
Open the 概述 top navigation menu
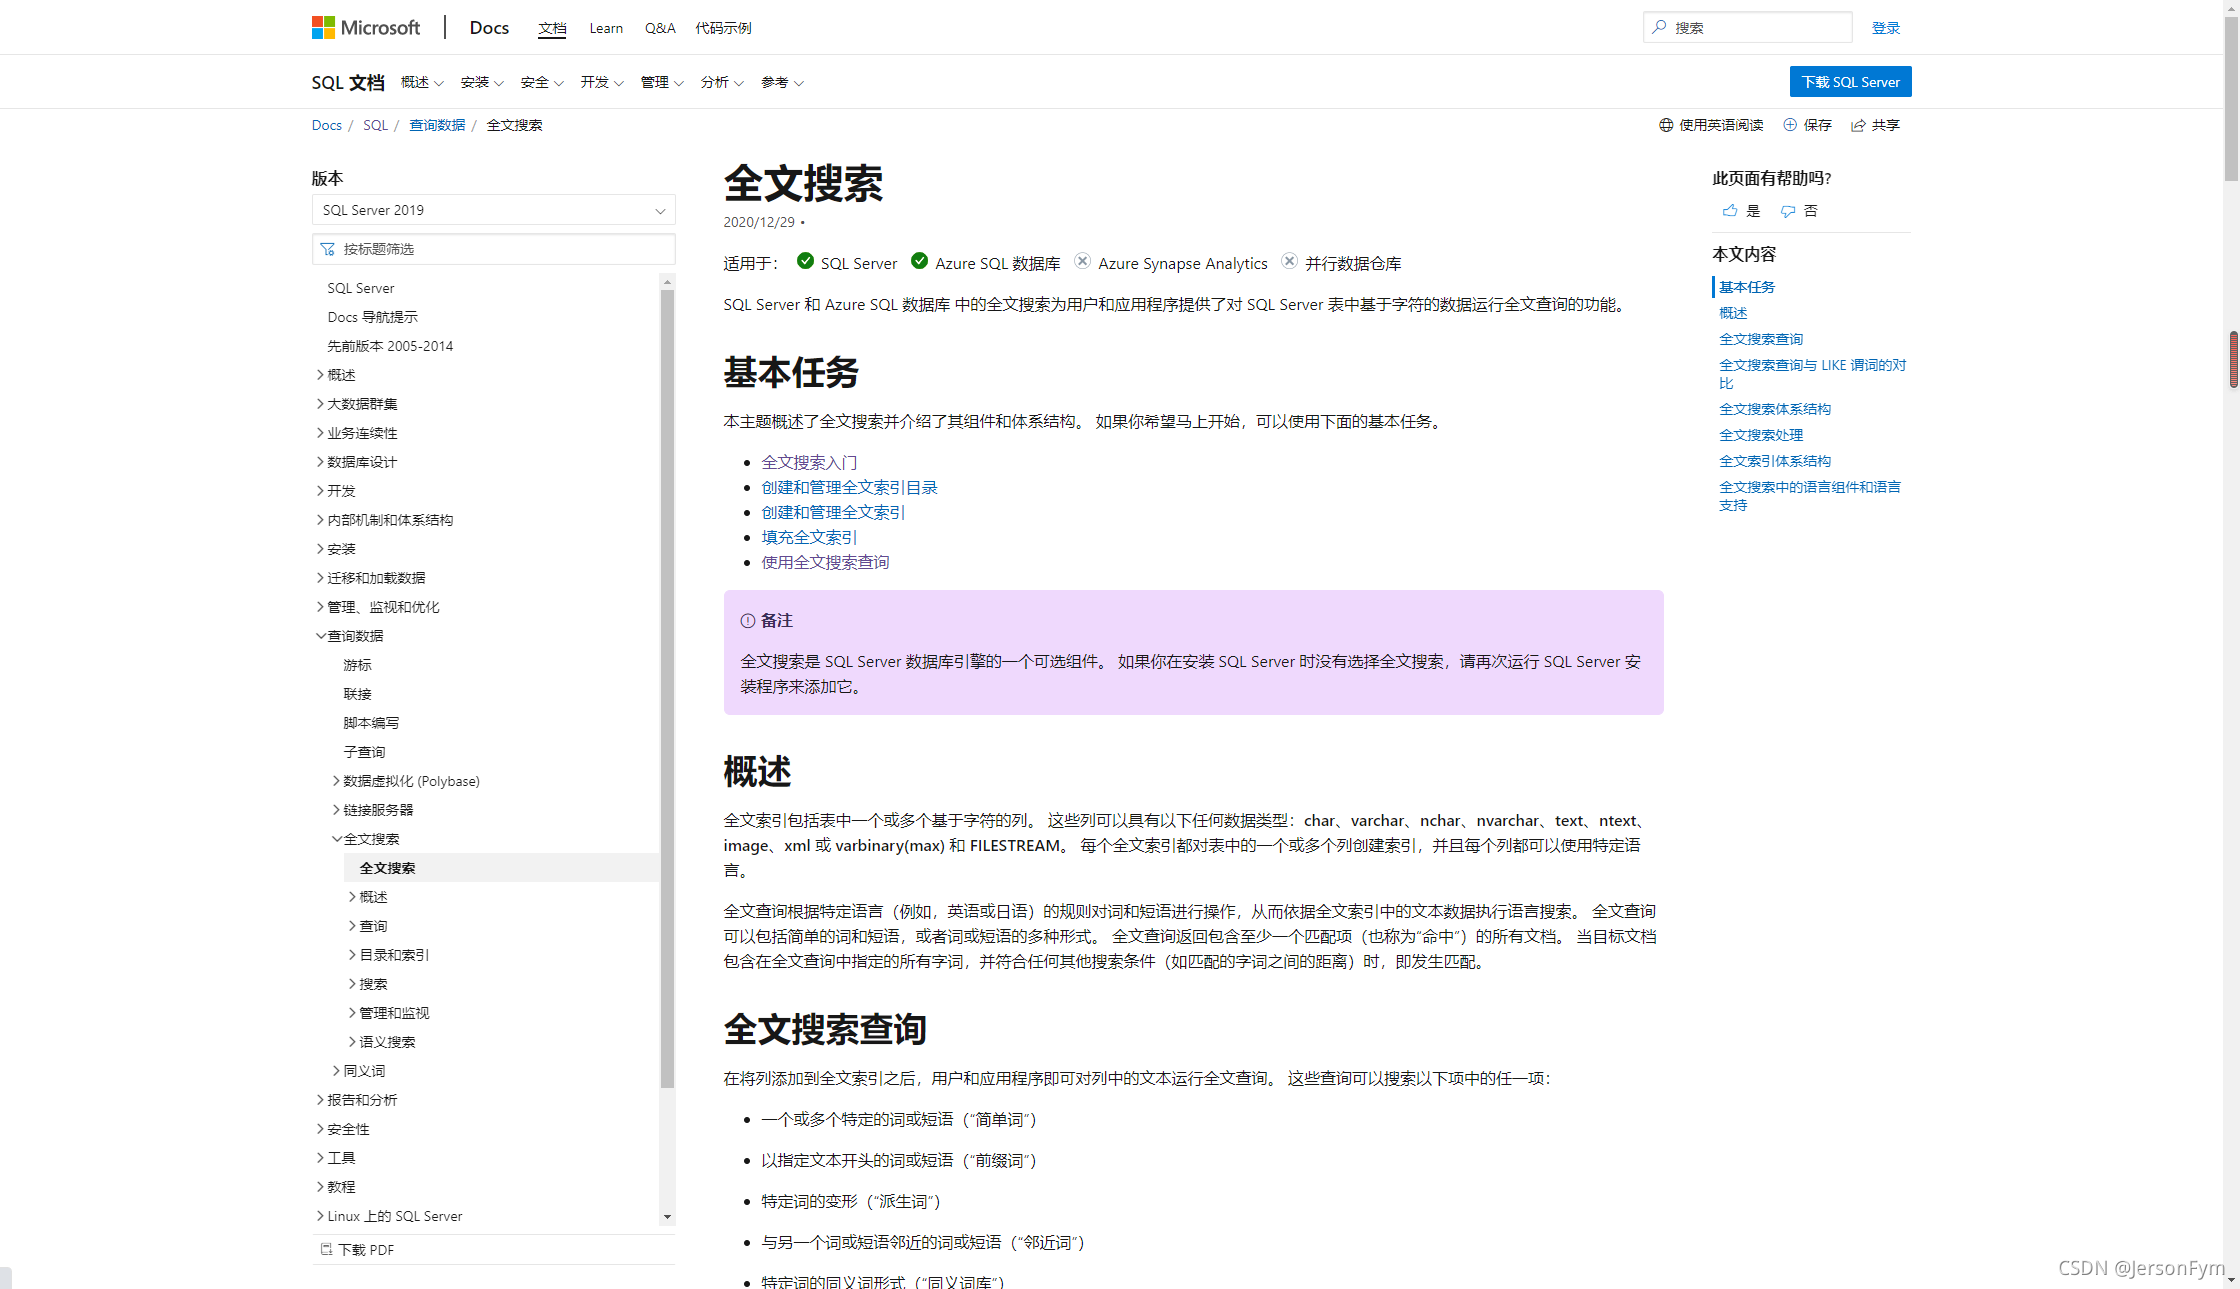coord(422,82)
